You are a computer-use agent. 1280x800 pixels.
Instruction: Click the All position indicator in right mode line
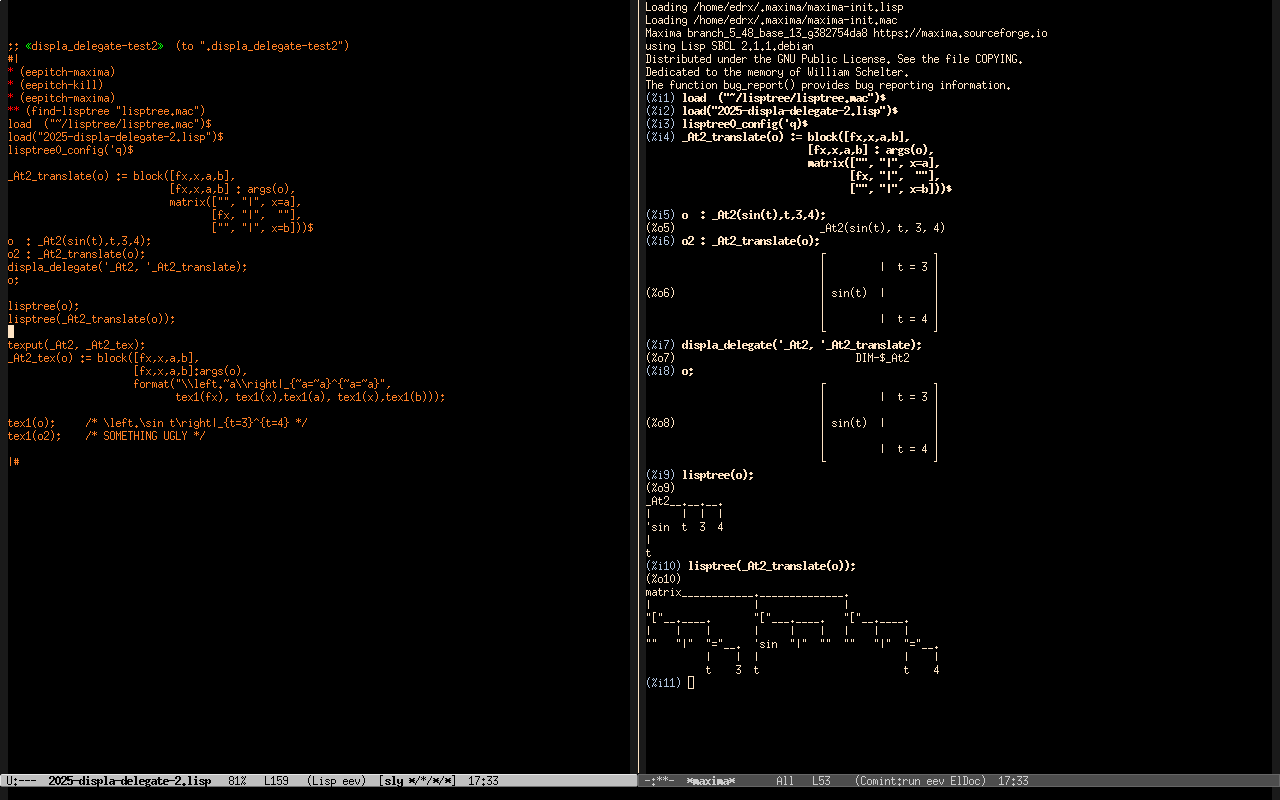(784, 781)
